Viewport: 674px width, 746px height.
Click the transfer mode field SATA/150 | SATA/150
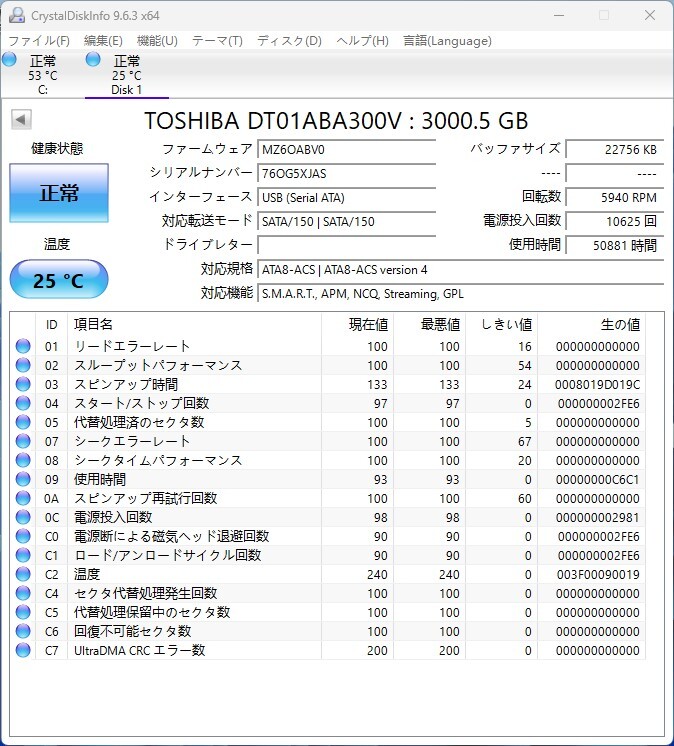click(x=346, y=222)
